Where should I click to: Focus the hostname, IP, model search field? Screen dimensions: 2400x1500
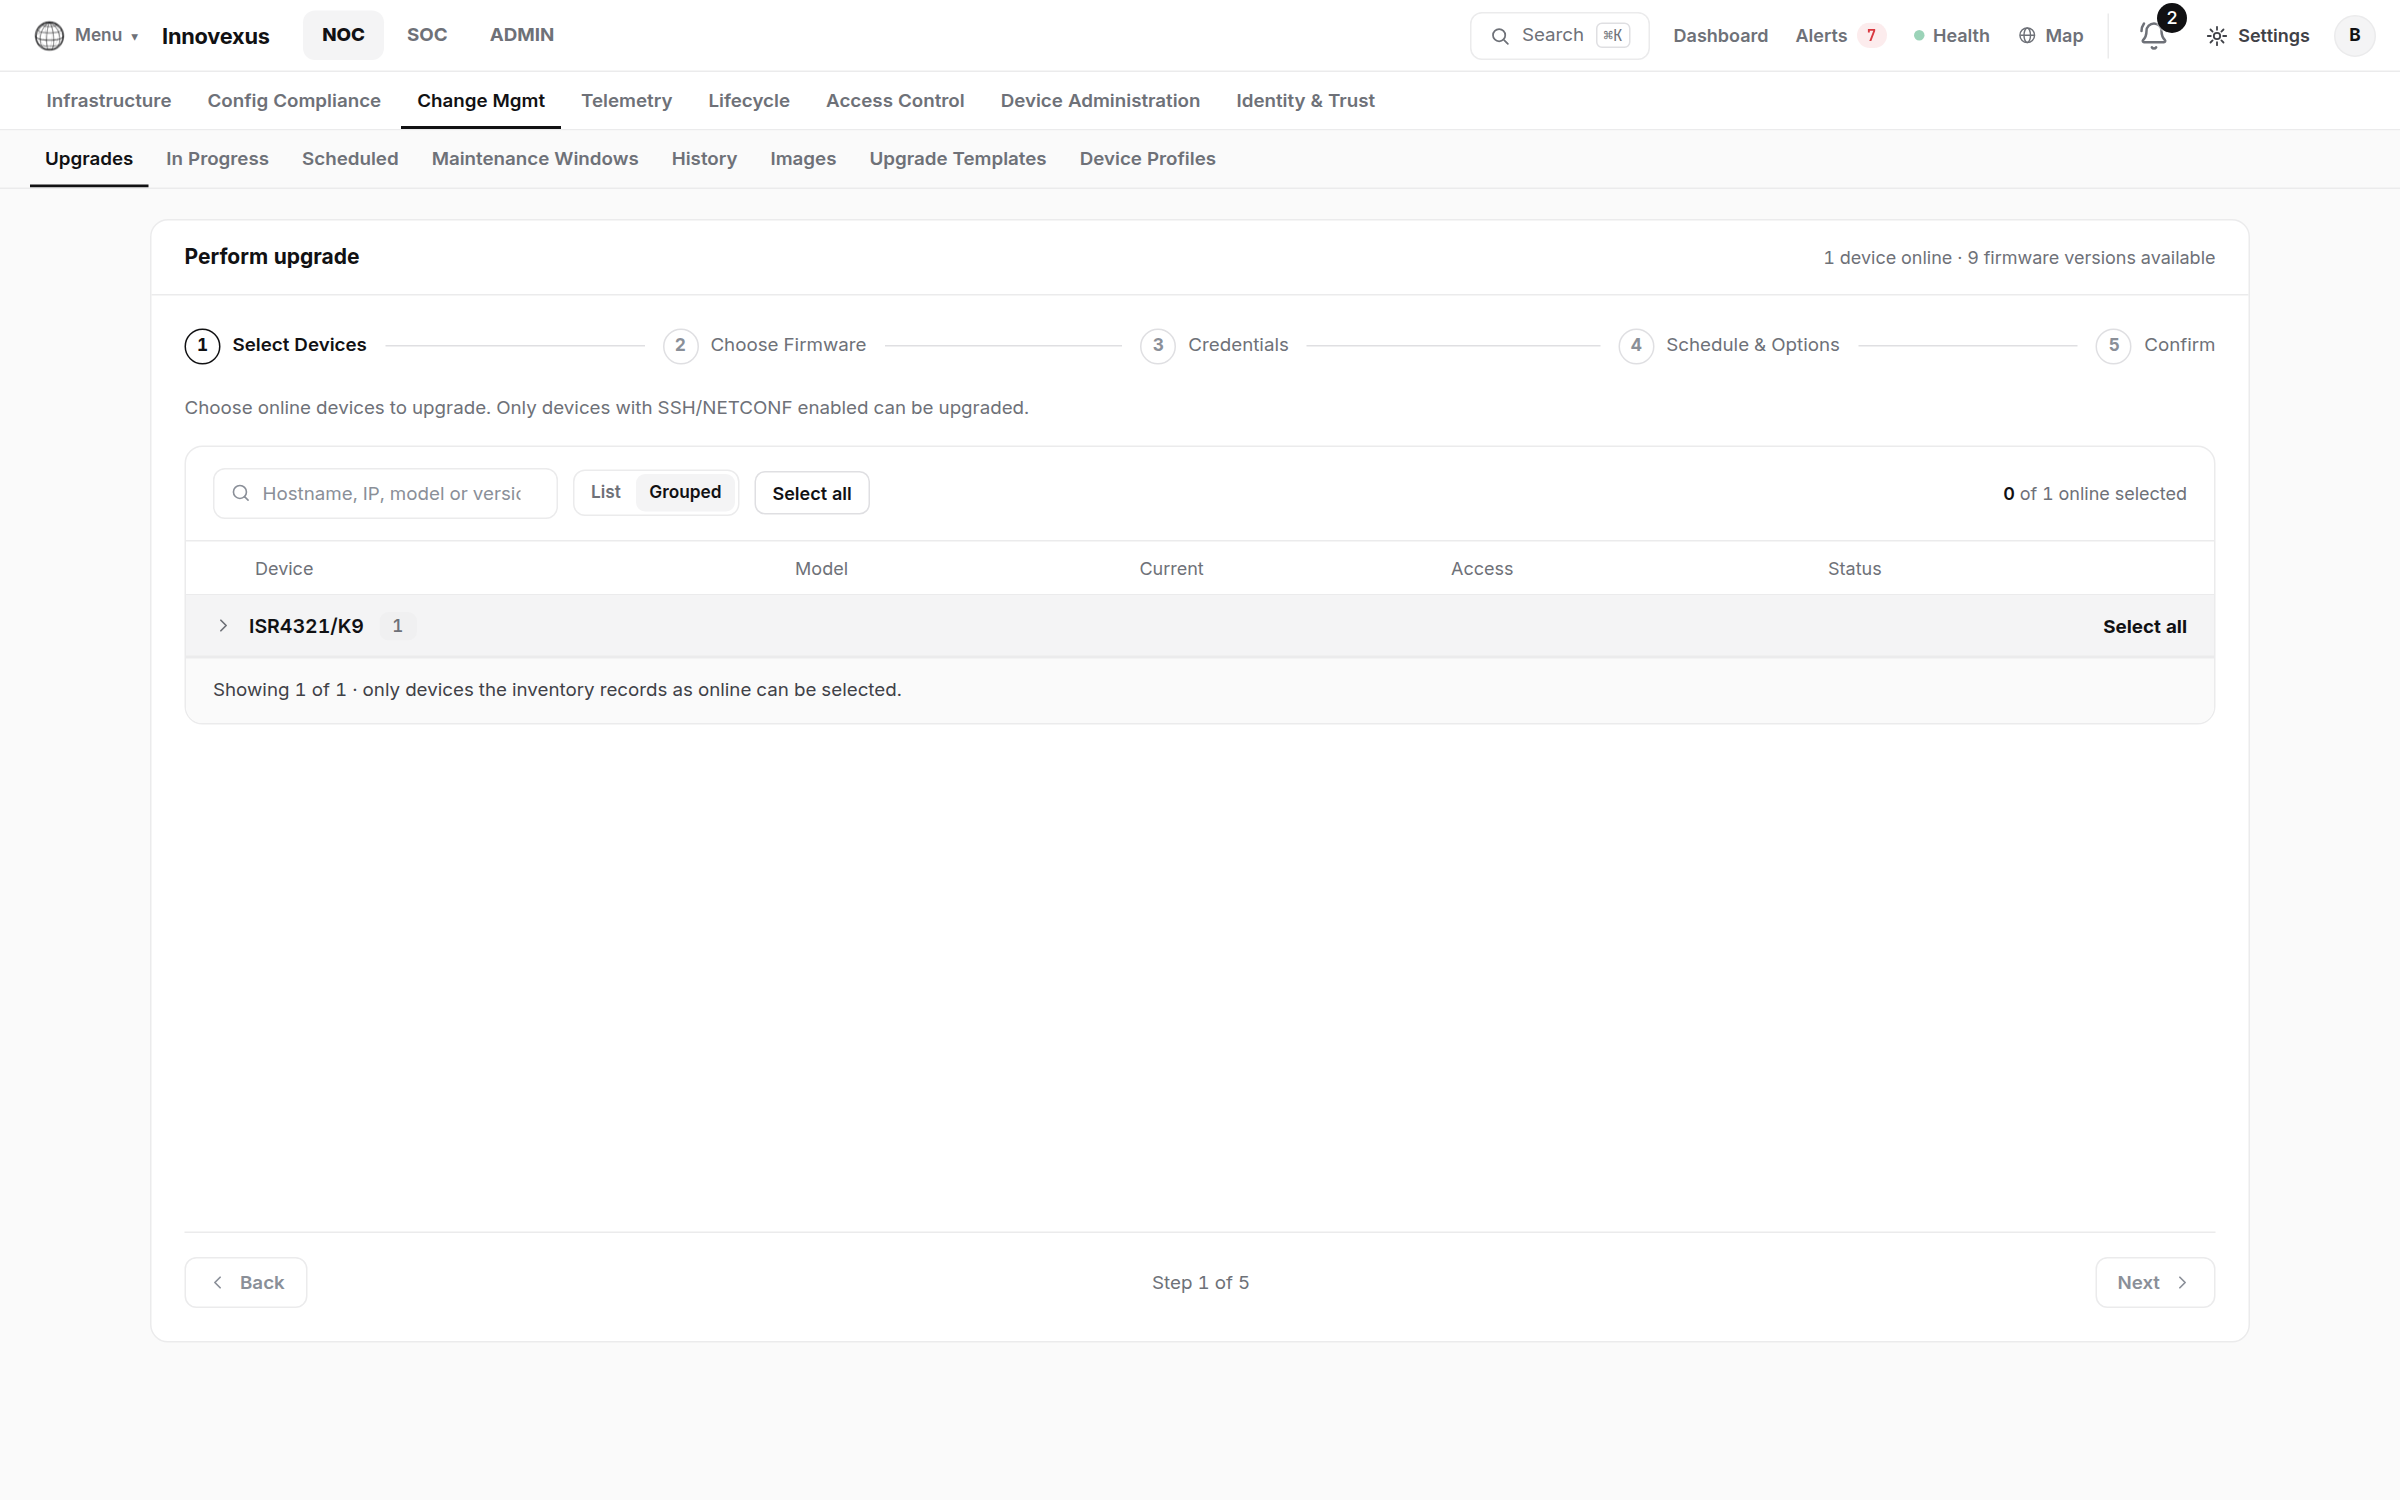[385, 494]
